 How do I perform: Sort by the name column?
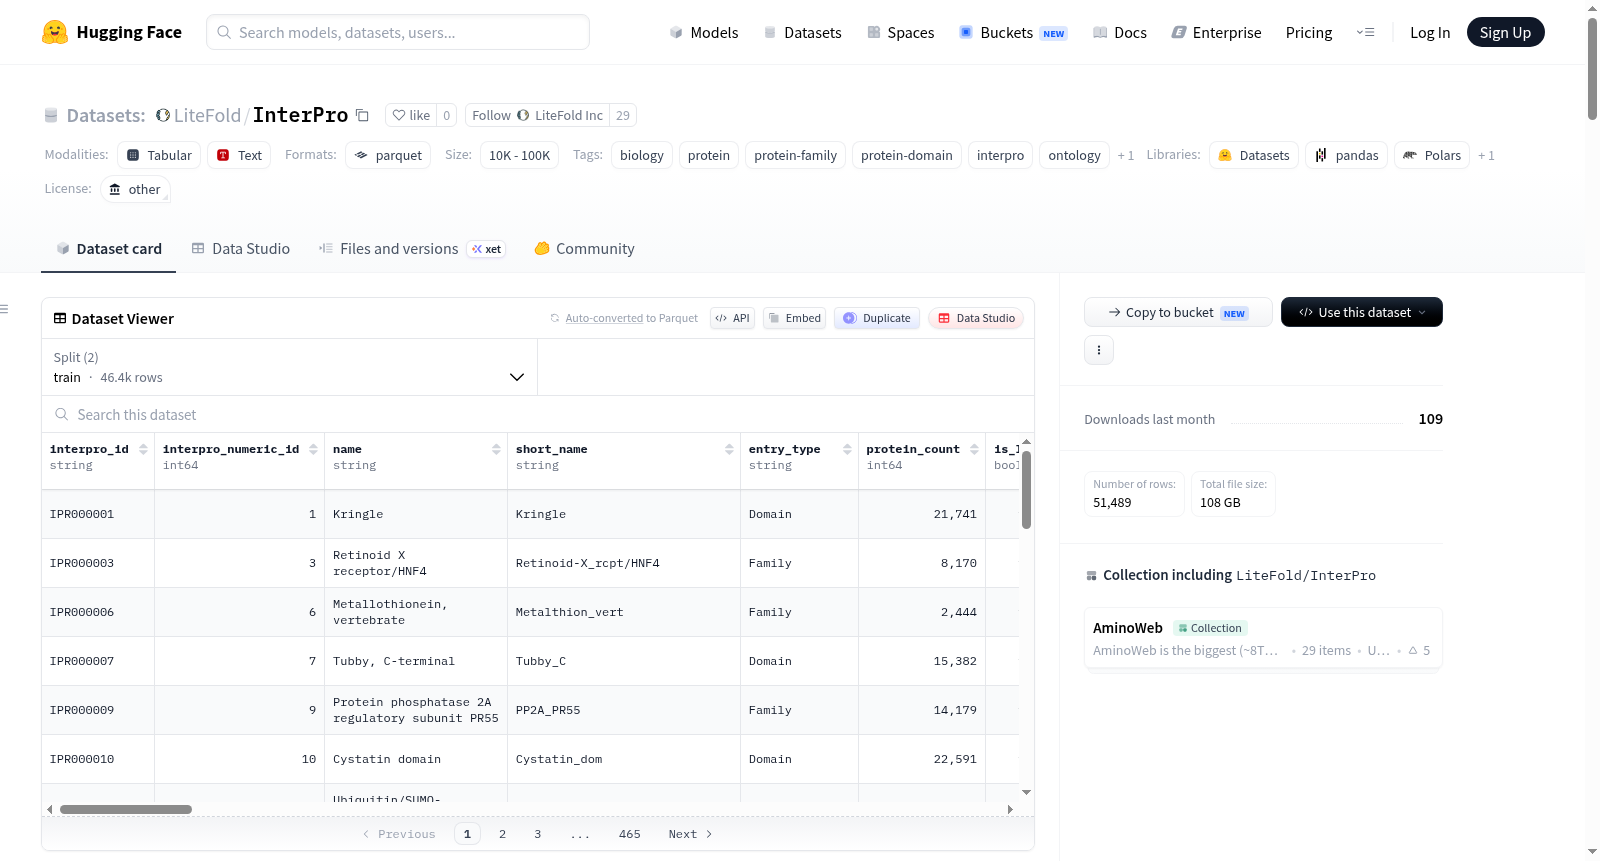pyautogui.click(x=496, y=450)
